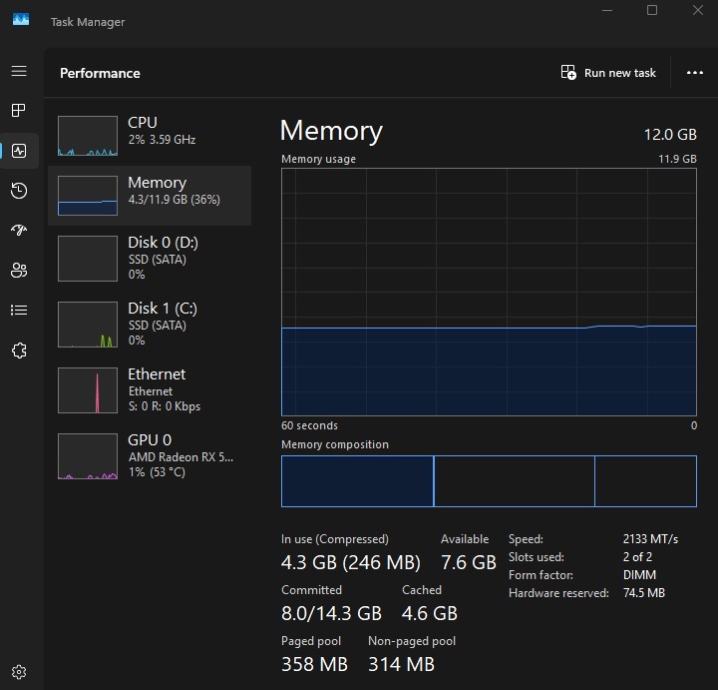The width and height of the screenshot is (718, 690).
Task: Click the Memory composition bar
Action: click(488, 481)
